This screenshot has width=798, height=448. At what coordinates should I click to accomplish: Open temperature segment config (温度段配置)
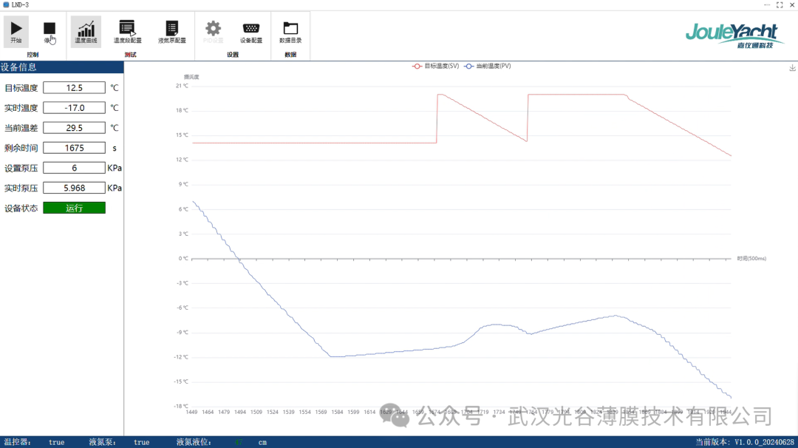coord(127,31)
